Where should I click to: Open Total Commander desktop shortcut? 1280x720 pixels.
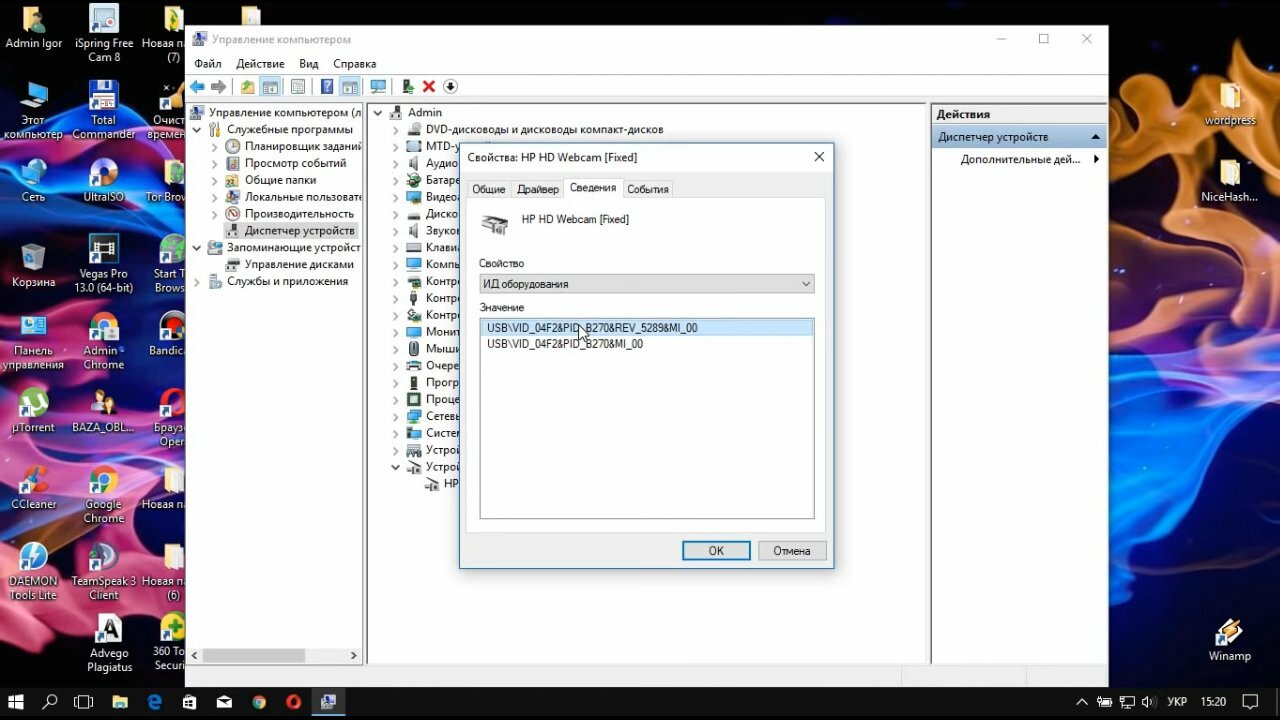[x=103, y=110]
